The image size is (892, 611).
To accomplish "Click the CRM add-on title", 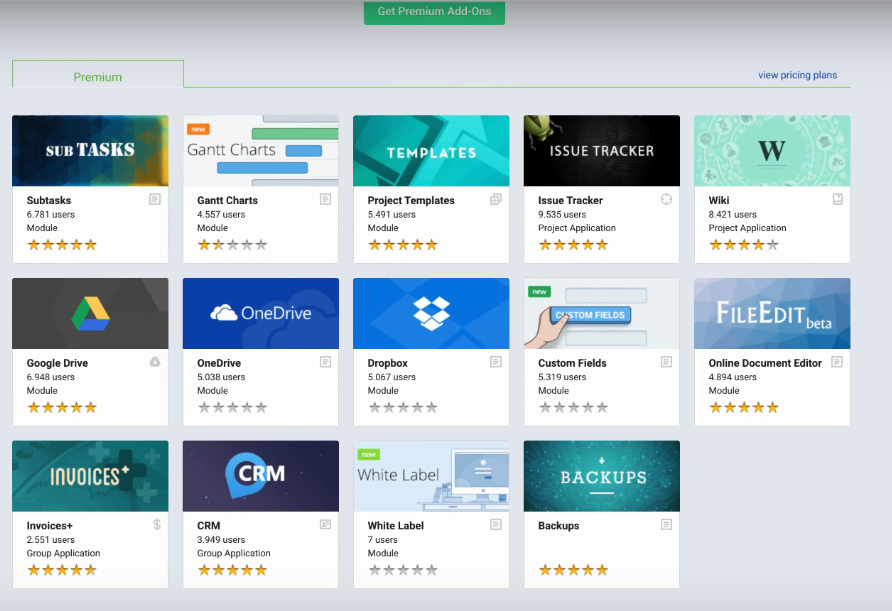I will click(209, 526).
